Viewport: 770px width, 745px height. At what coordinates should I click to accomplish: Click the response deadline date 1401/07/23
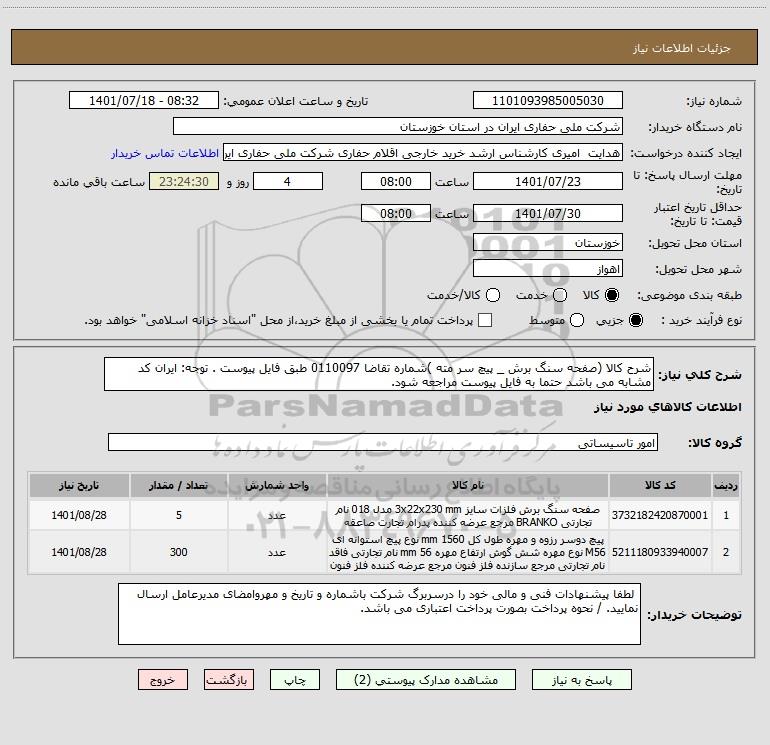548,181
